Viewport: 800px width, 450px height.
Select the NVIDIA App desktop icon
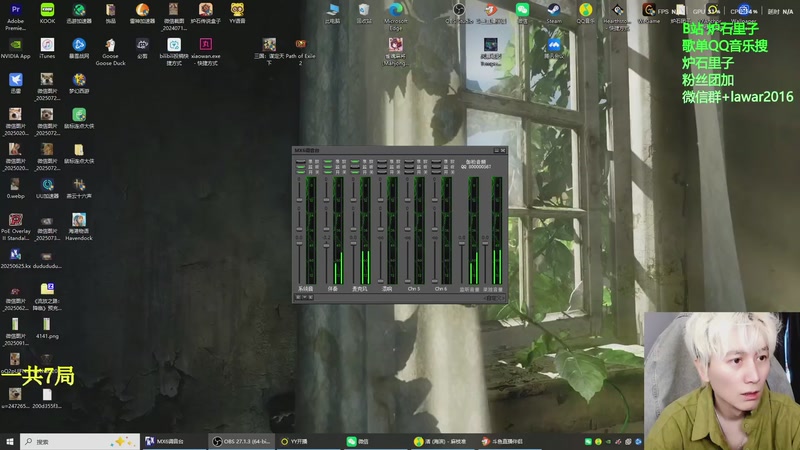click(15, 45)
